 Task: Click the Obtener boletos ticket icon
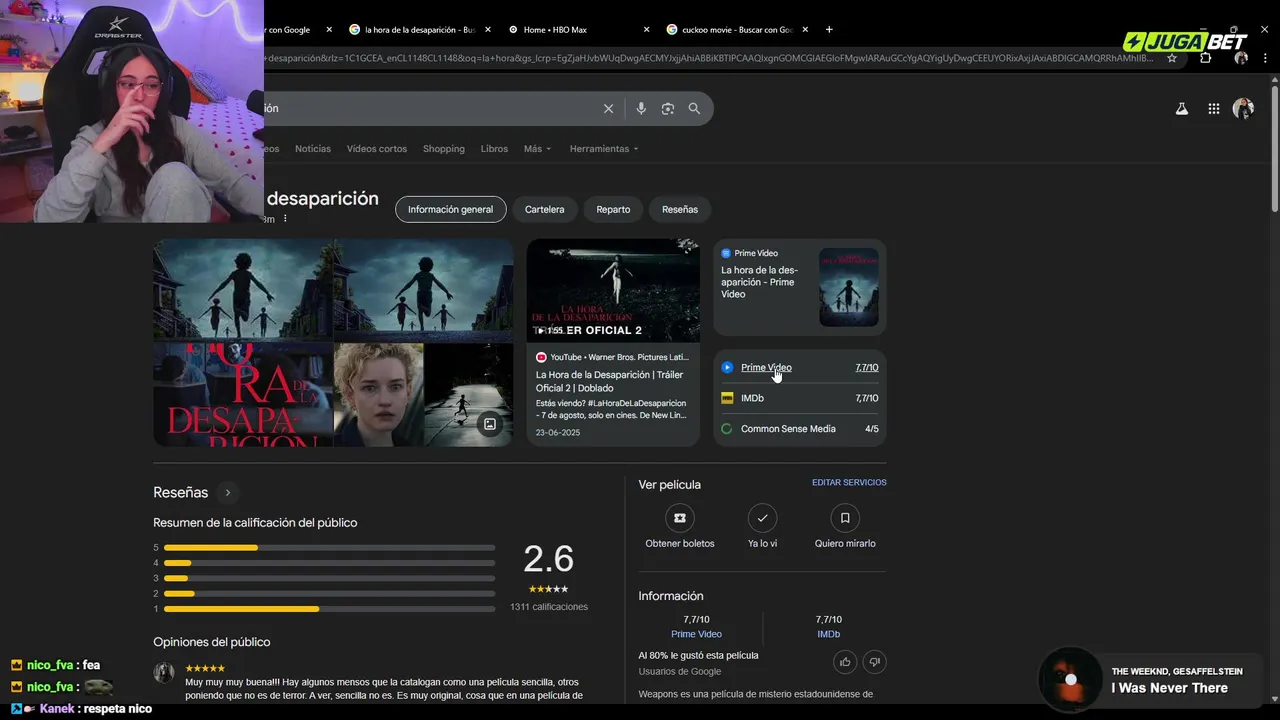coord(680,517)
